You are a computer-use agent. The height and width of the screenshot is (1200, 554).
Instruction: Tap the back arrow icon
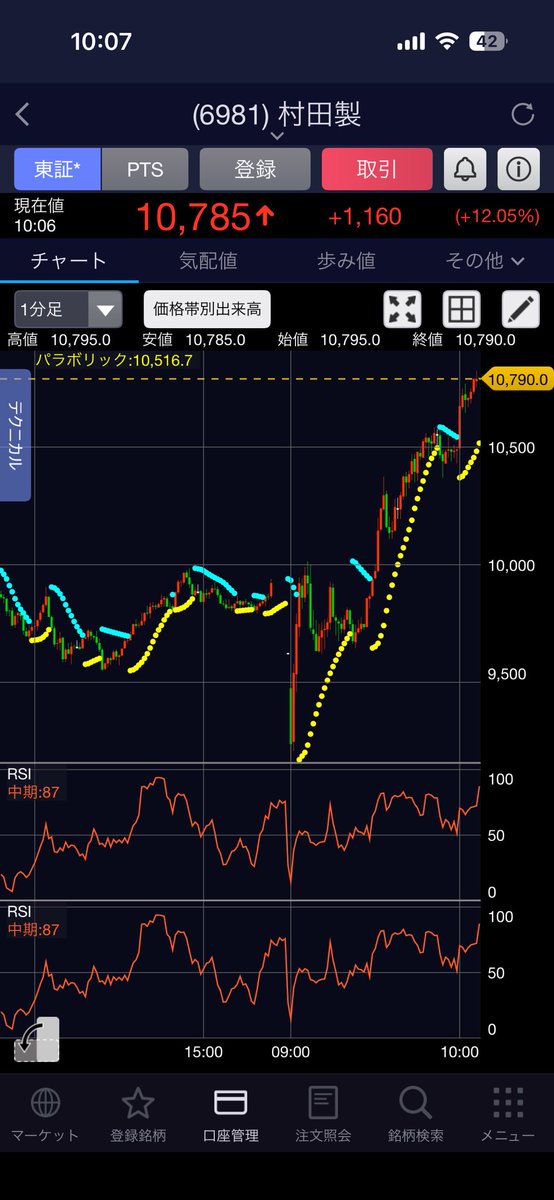click(23, 114)
